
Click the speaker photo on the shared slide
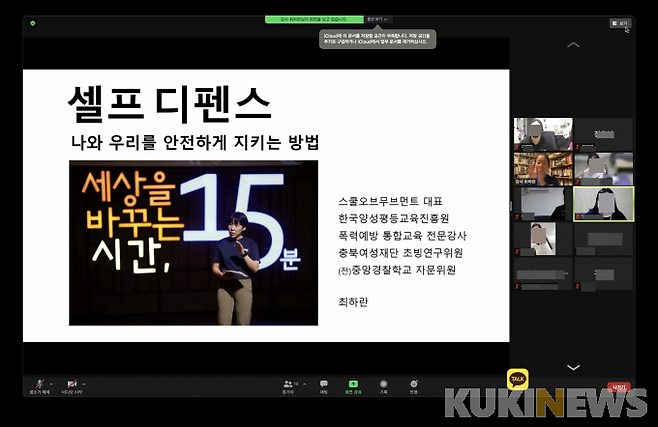193,243
